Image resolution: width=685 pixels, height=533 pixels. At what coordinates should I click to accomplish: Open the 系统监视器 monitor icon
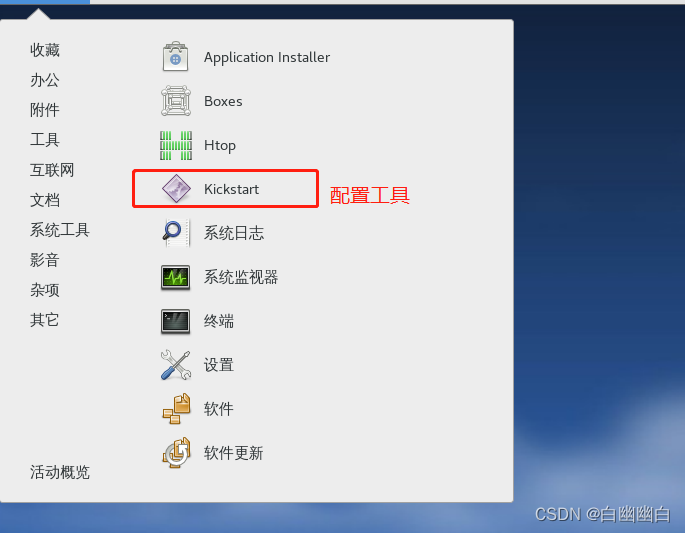click(x=176, y=277)
